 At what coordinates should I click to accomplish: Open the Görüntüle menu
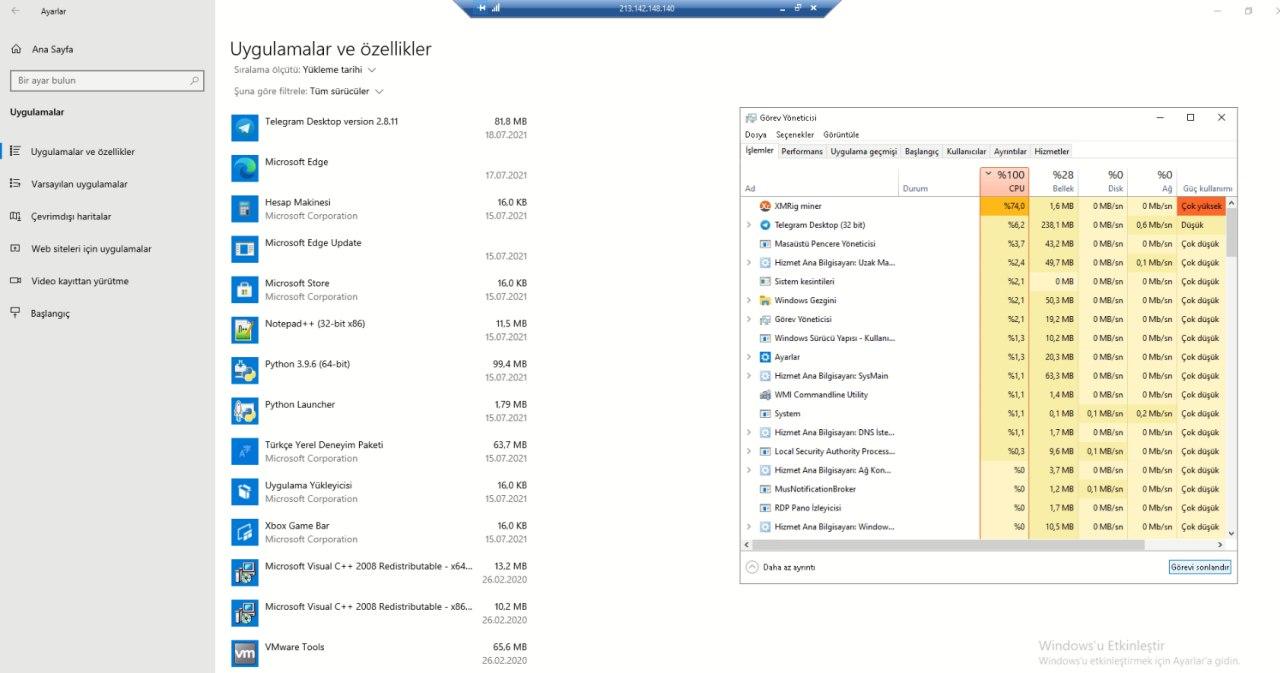point(841,135)
